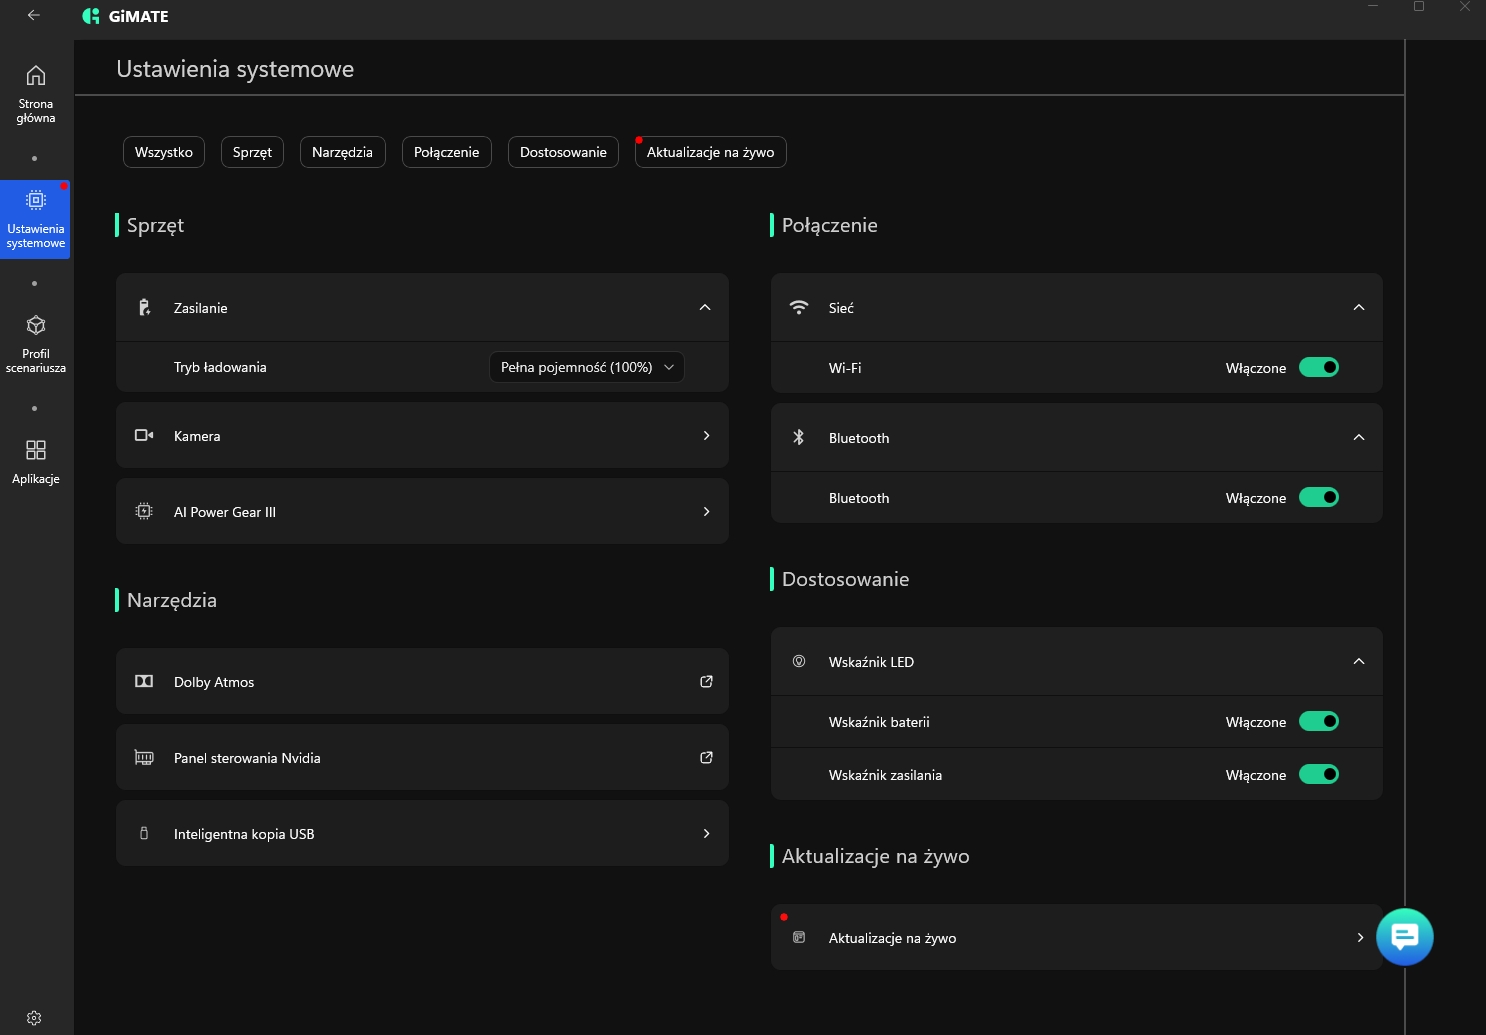The width and height of the screenshot is (1486, 1035).
Task: Launch Dolby Atmos external link icon
Action: pyautogui.click(x=706, y=682)
